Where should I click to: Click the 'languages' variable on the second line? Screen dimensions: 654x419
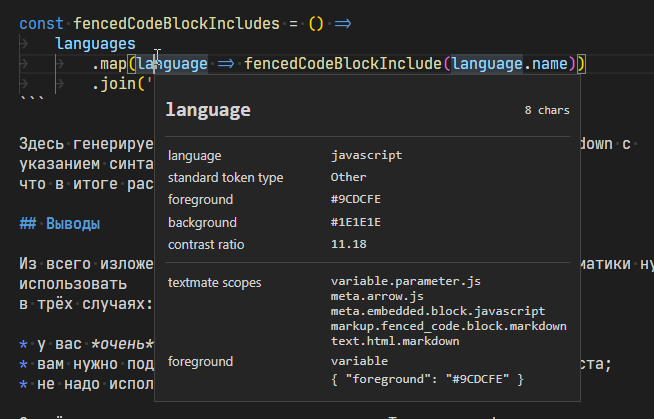pos(96,44)
